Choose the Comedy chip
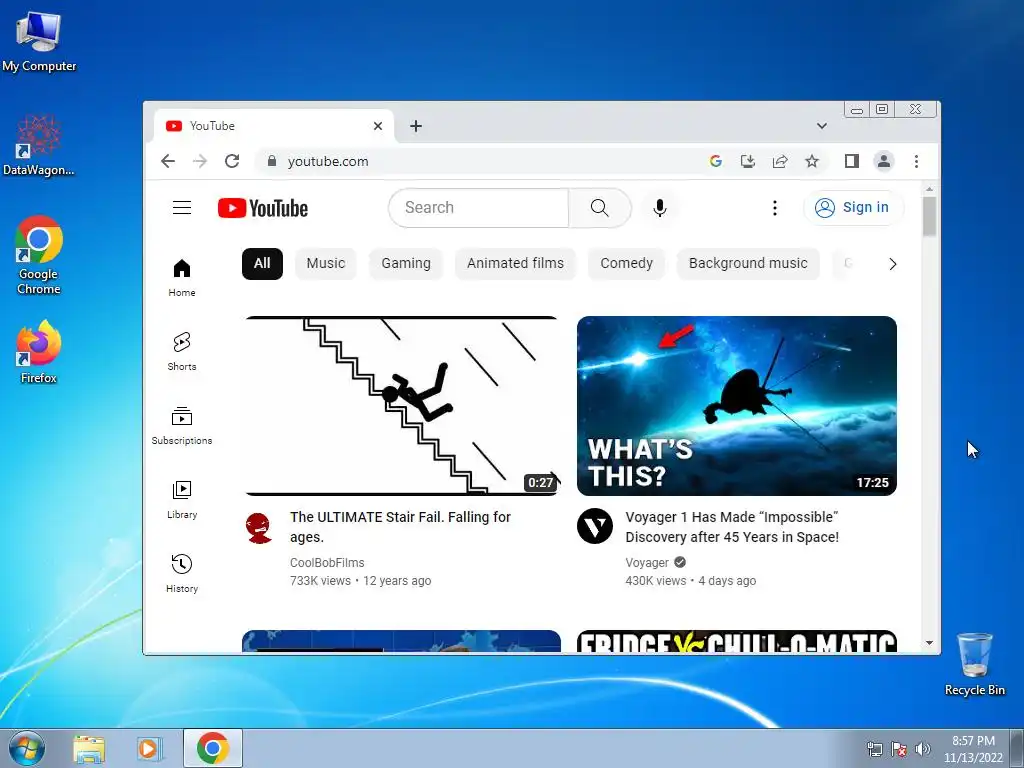The image size is (1024, 768). 626,264
